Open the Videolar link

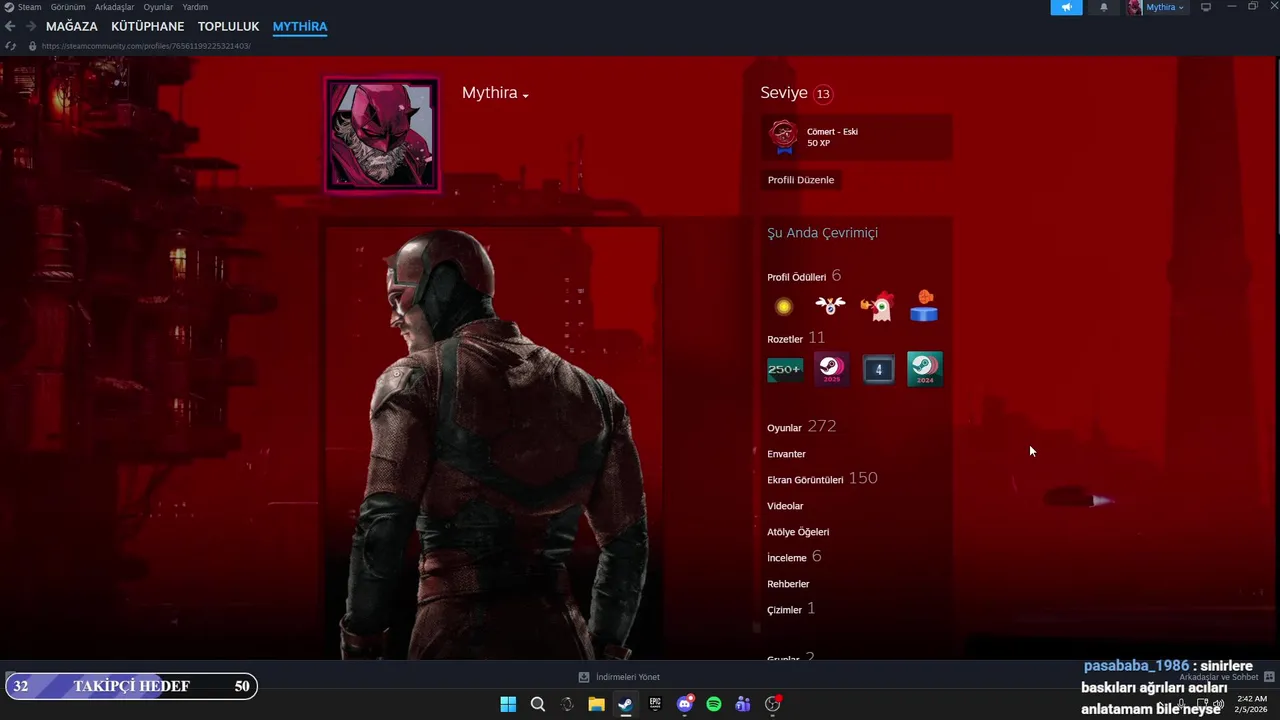click(785, 506)
